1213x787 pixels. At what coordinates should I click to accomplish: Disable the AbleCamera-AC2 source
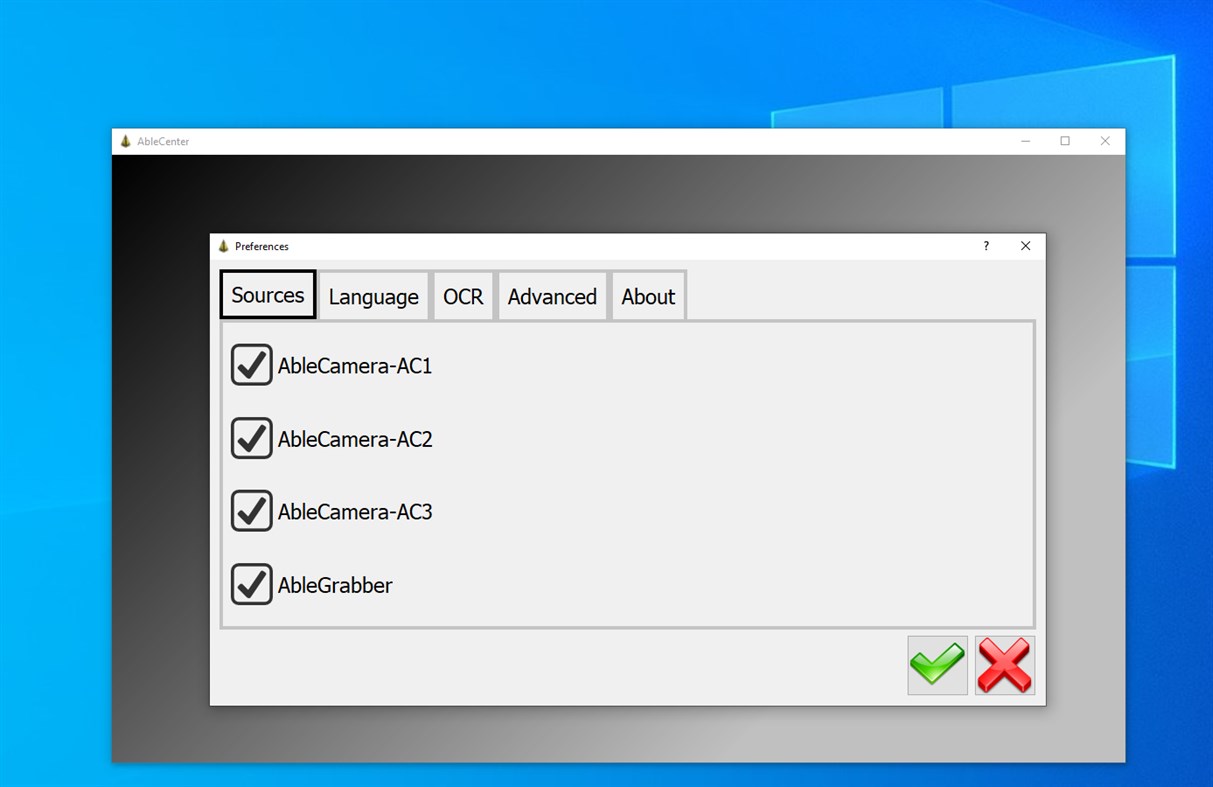click(x=251, y=438)
